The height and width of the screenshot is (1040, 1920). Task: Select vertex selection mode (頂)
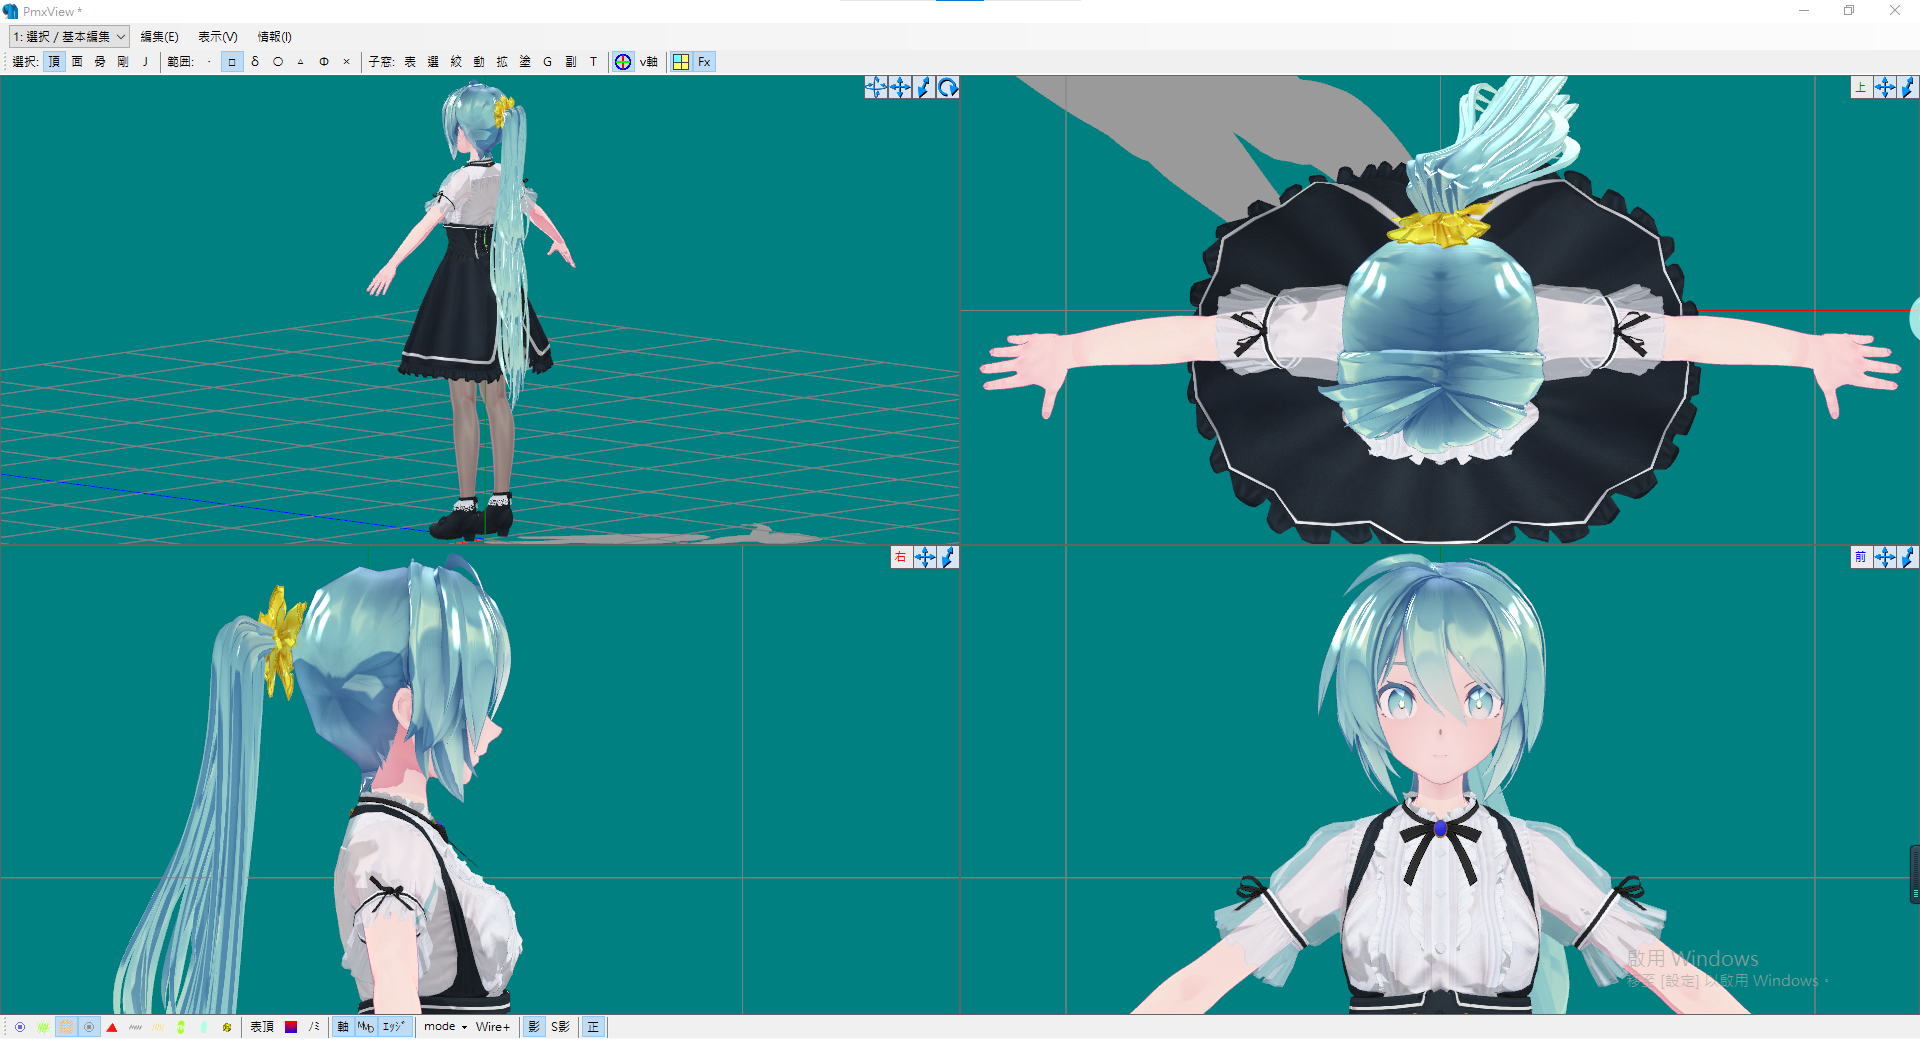pos(54,61)
